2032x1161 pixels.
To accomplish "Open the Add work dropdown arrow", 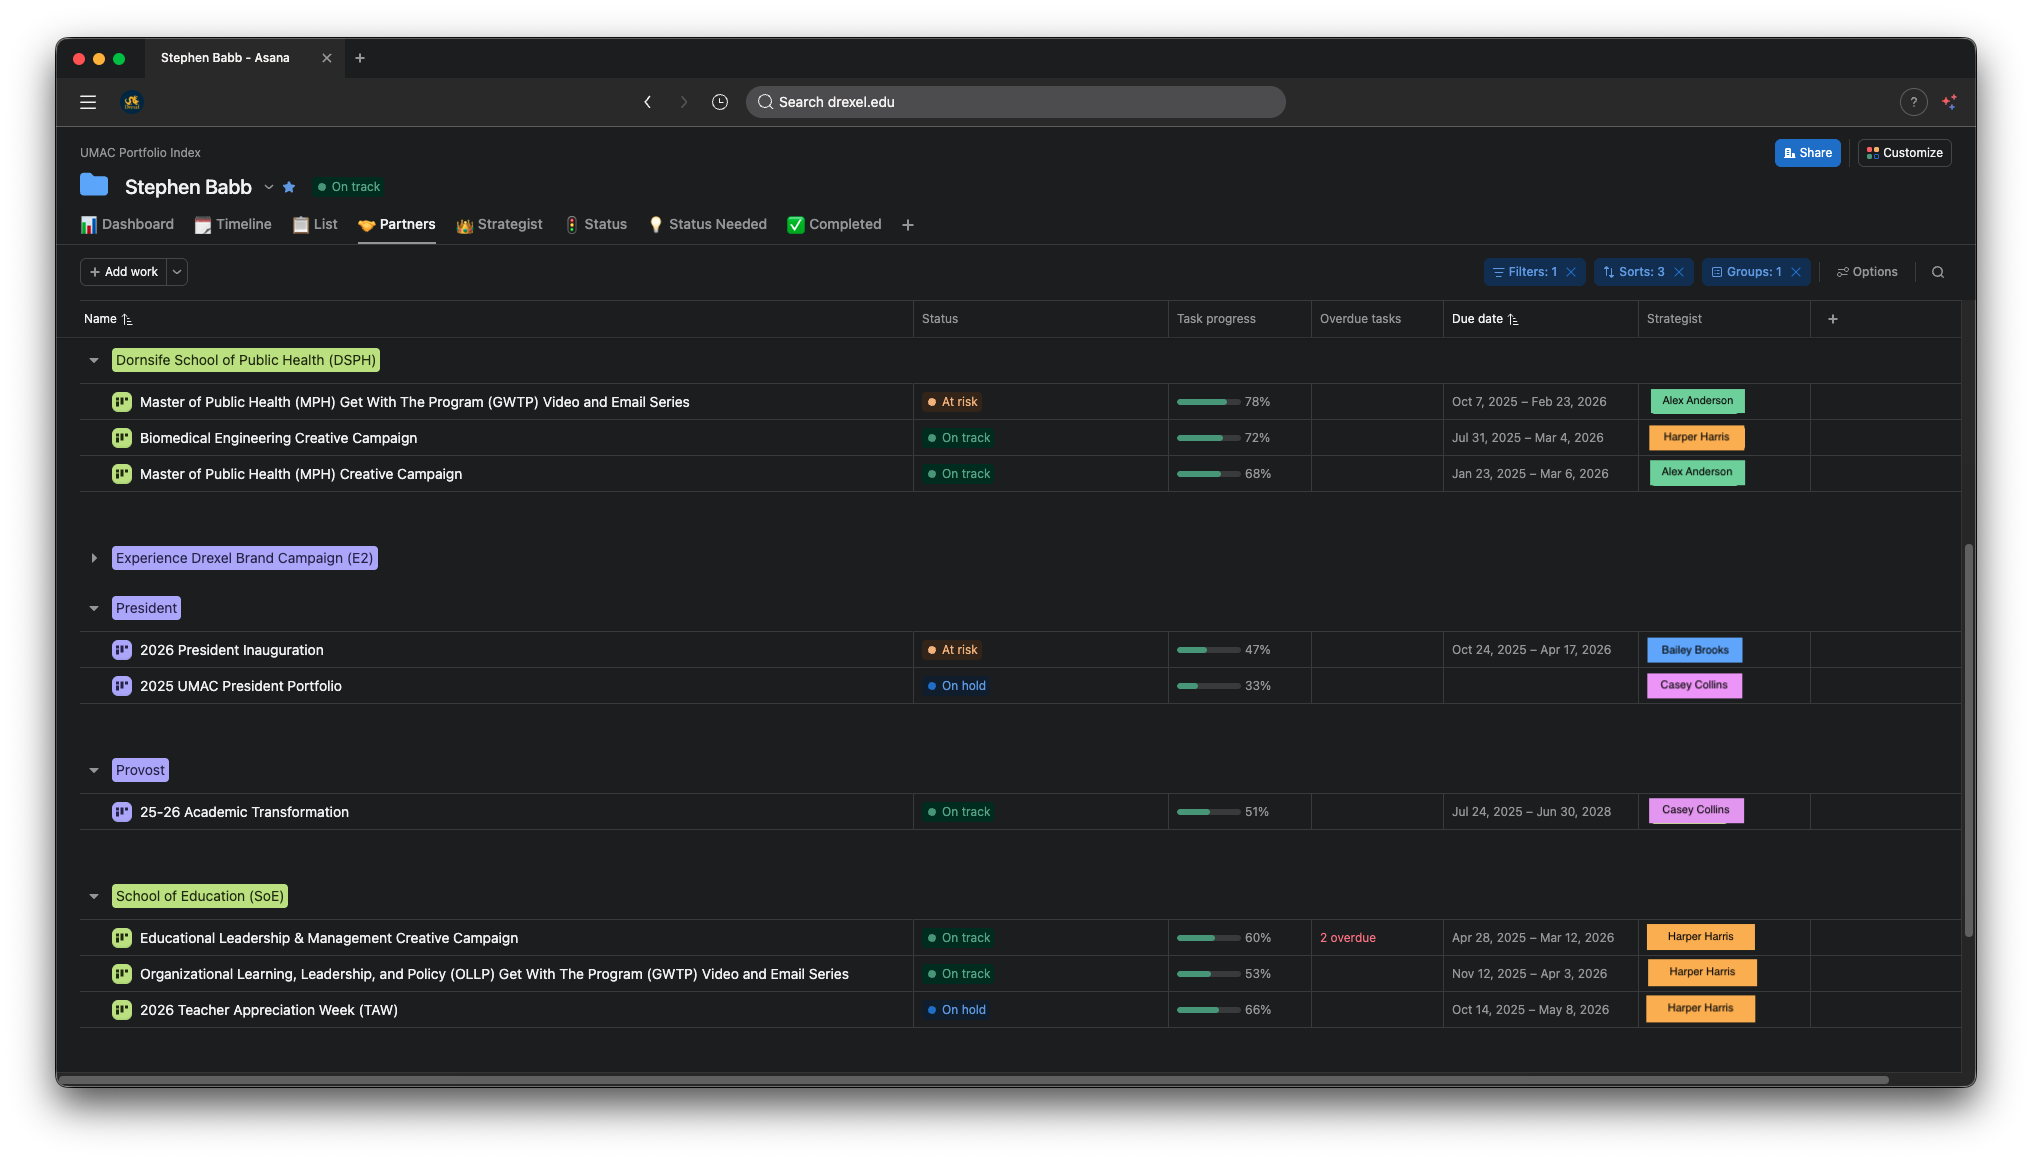I will [x=176, y=271].
